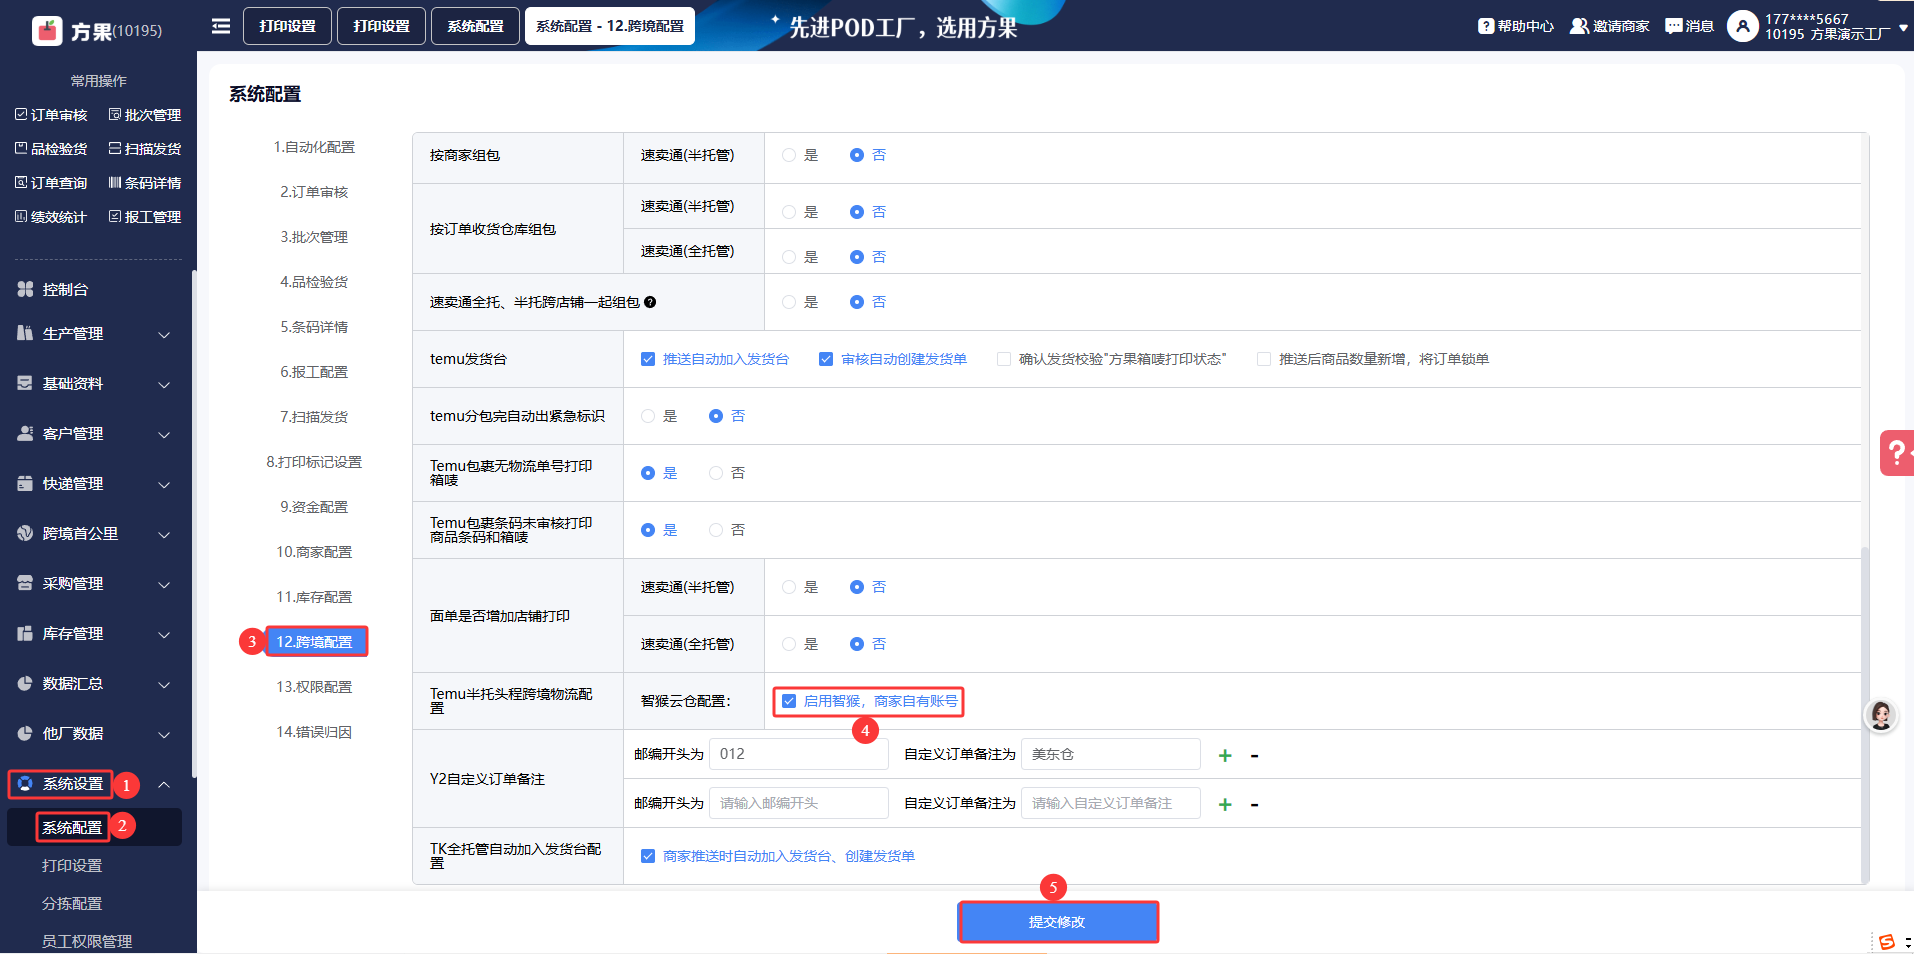This screenshot has height=954, width=1914.
Task: Collapse the 系统设置 sidebar section
Action: pos(164,785)
